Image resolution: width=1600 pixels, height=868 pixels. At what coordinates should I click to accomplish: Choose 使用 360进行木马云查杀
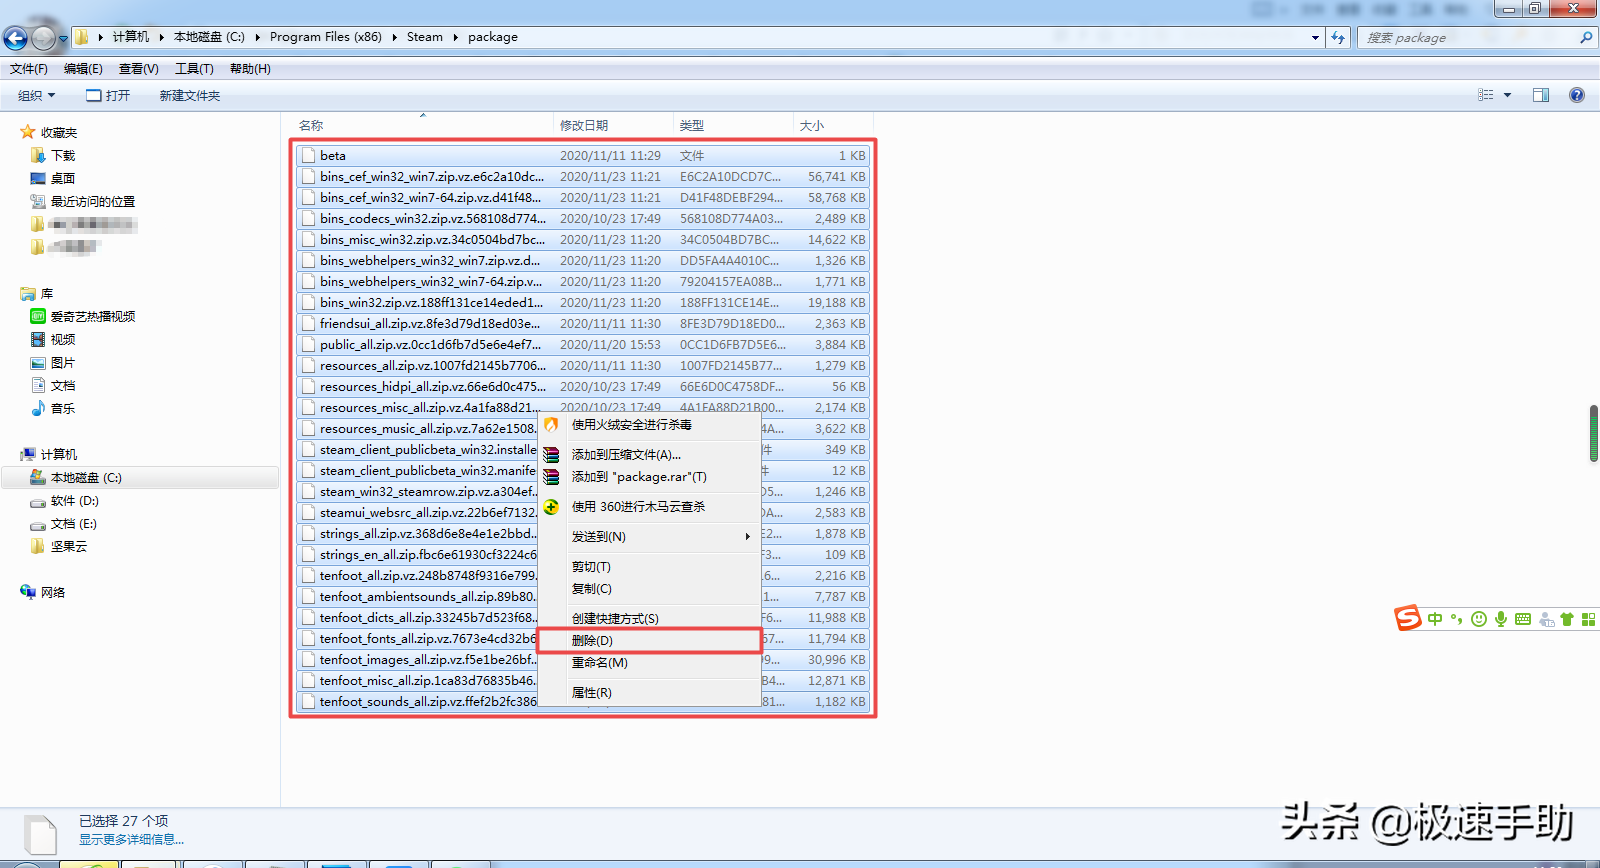(650, 507)
